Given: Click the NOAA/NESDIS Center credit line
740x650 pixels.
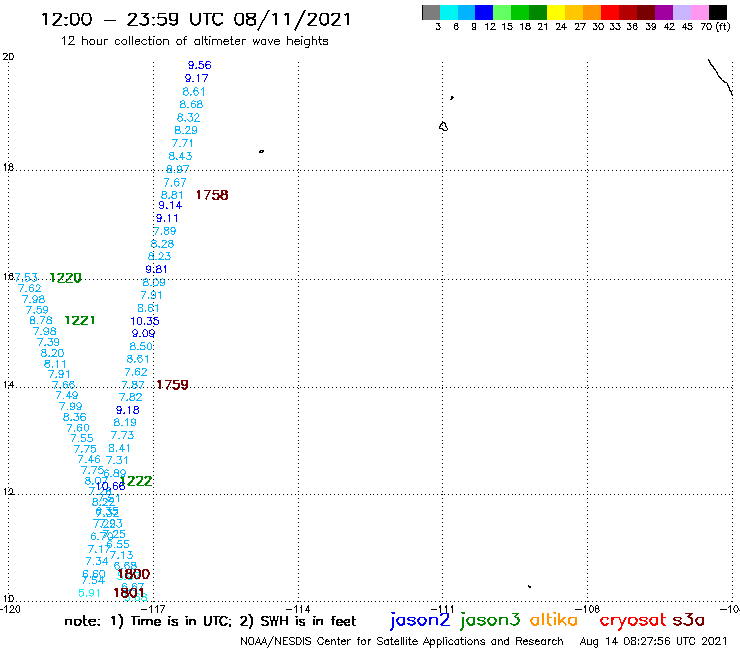Looking at the screenshot, I should [x=402, y=641].
